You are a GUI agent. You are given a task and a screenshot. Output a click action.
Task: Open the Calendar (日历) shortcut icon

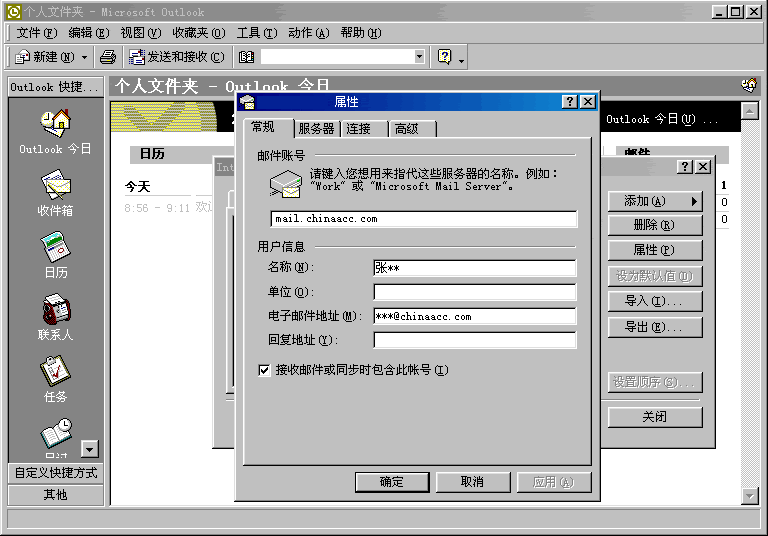(x=55, y=247)
